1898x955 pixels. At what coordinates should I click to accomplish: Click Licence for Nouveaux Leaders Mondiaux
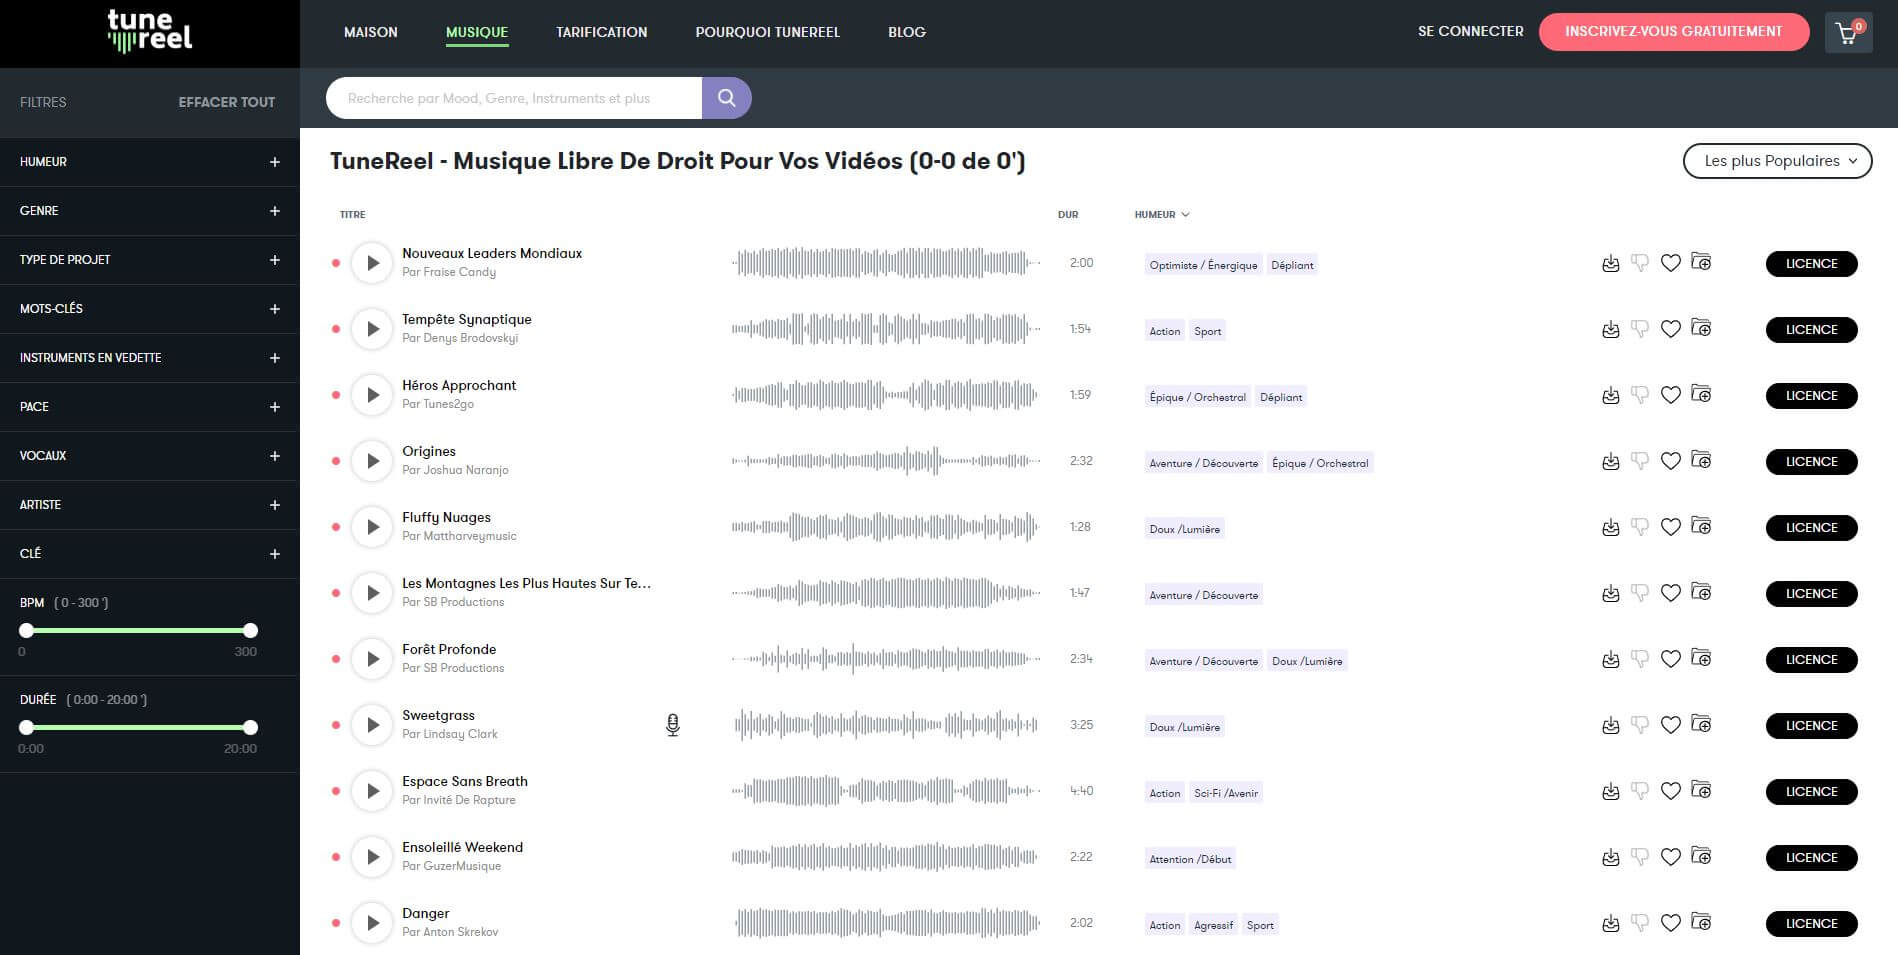point(1811,264)
